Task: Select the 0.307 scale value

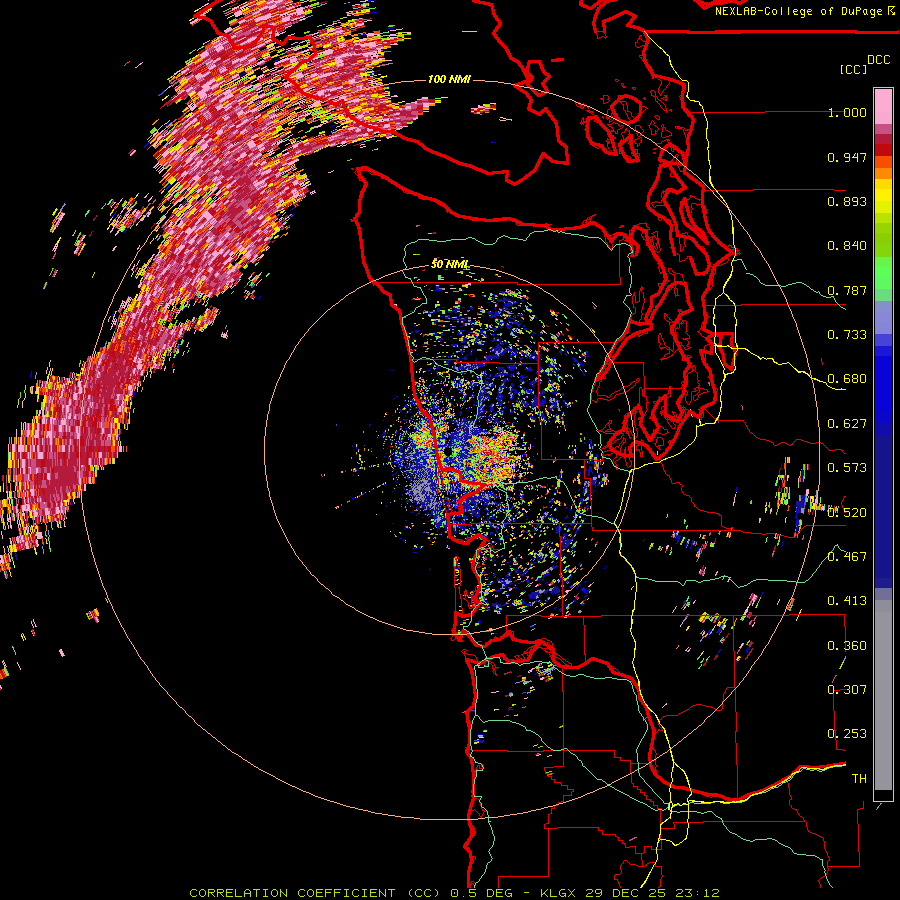Action: click(847, 690)
